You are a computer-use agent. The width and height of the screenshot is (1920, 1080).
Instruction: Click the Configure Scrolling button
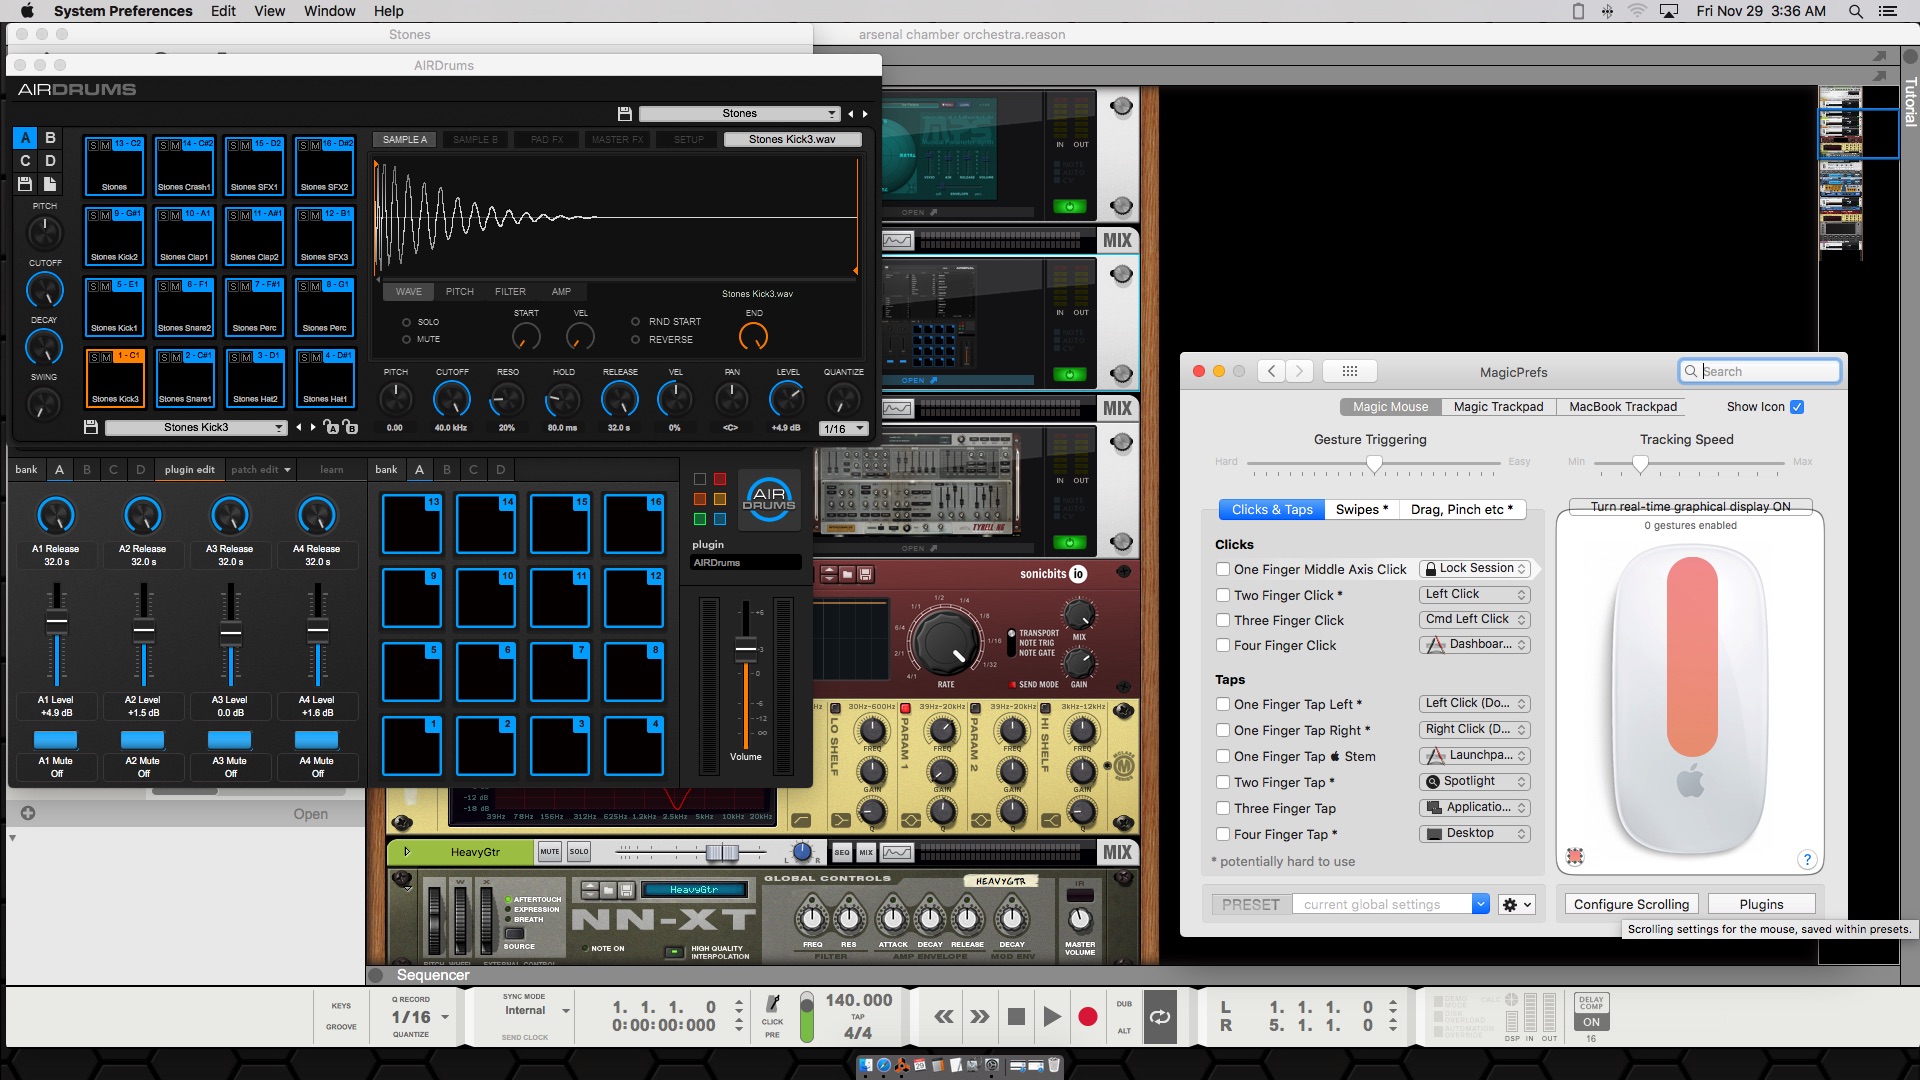point(1631,904)
